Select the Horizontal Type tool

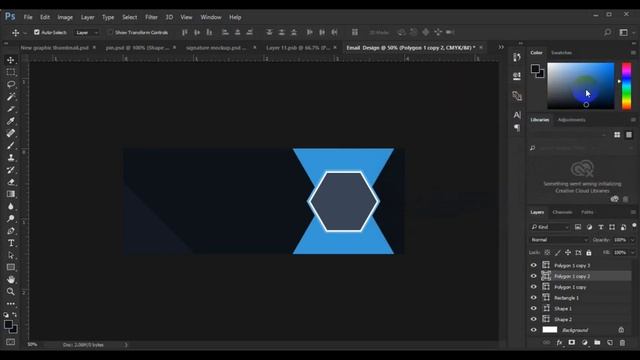tap(11, 243)
